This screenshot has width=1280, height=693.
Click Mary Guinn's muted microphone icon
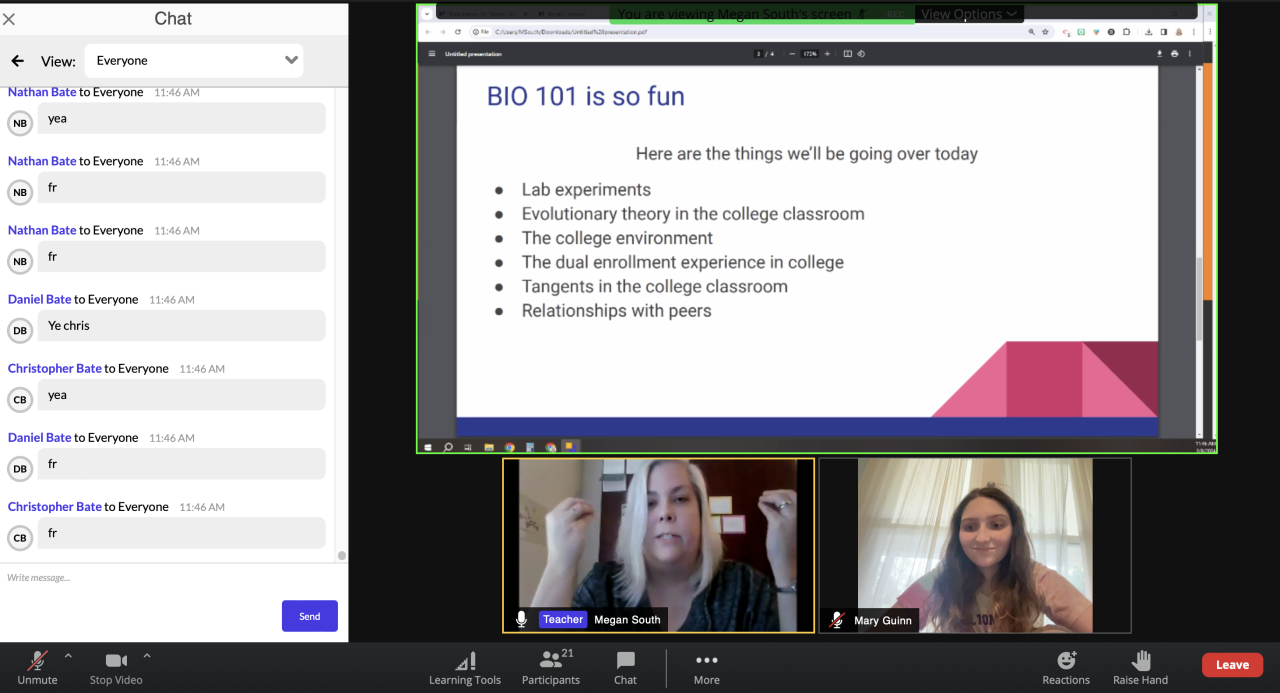pos(837,620)
